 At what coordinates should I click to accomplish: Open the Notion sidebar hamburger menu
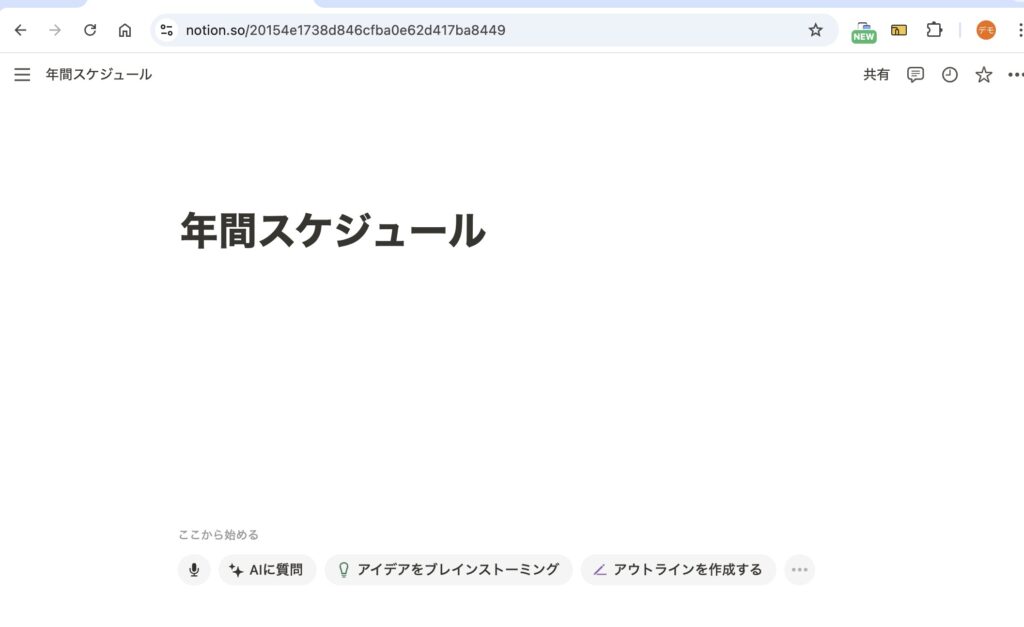click(x=22, y=75)
